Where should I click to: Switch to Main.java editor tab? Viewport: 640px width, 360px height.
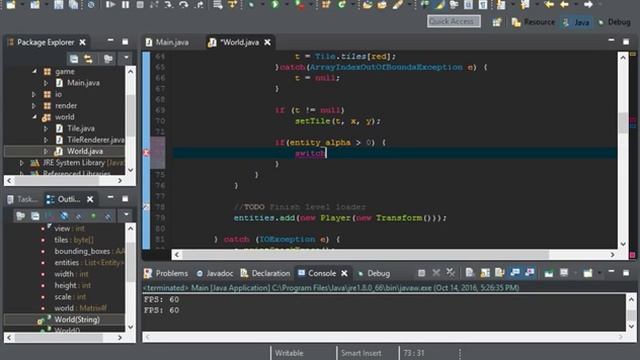167,42
